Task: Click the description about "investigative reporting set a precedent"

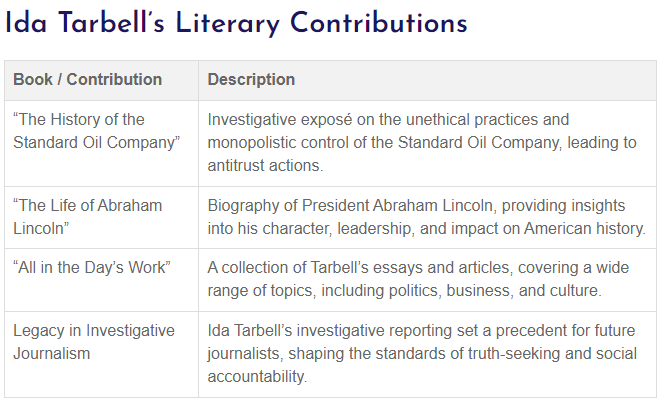Action: (427, 354)
